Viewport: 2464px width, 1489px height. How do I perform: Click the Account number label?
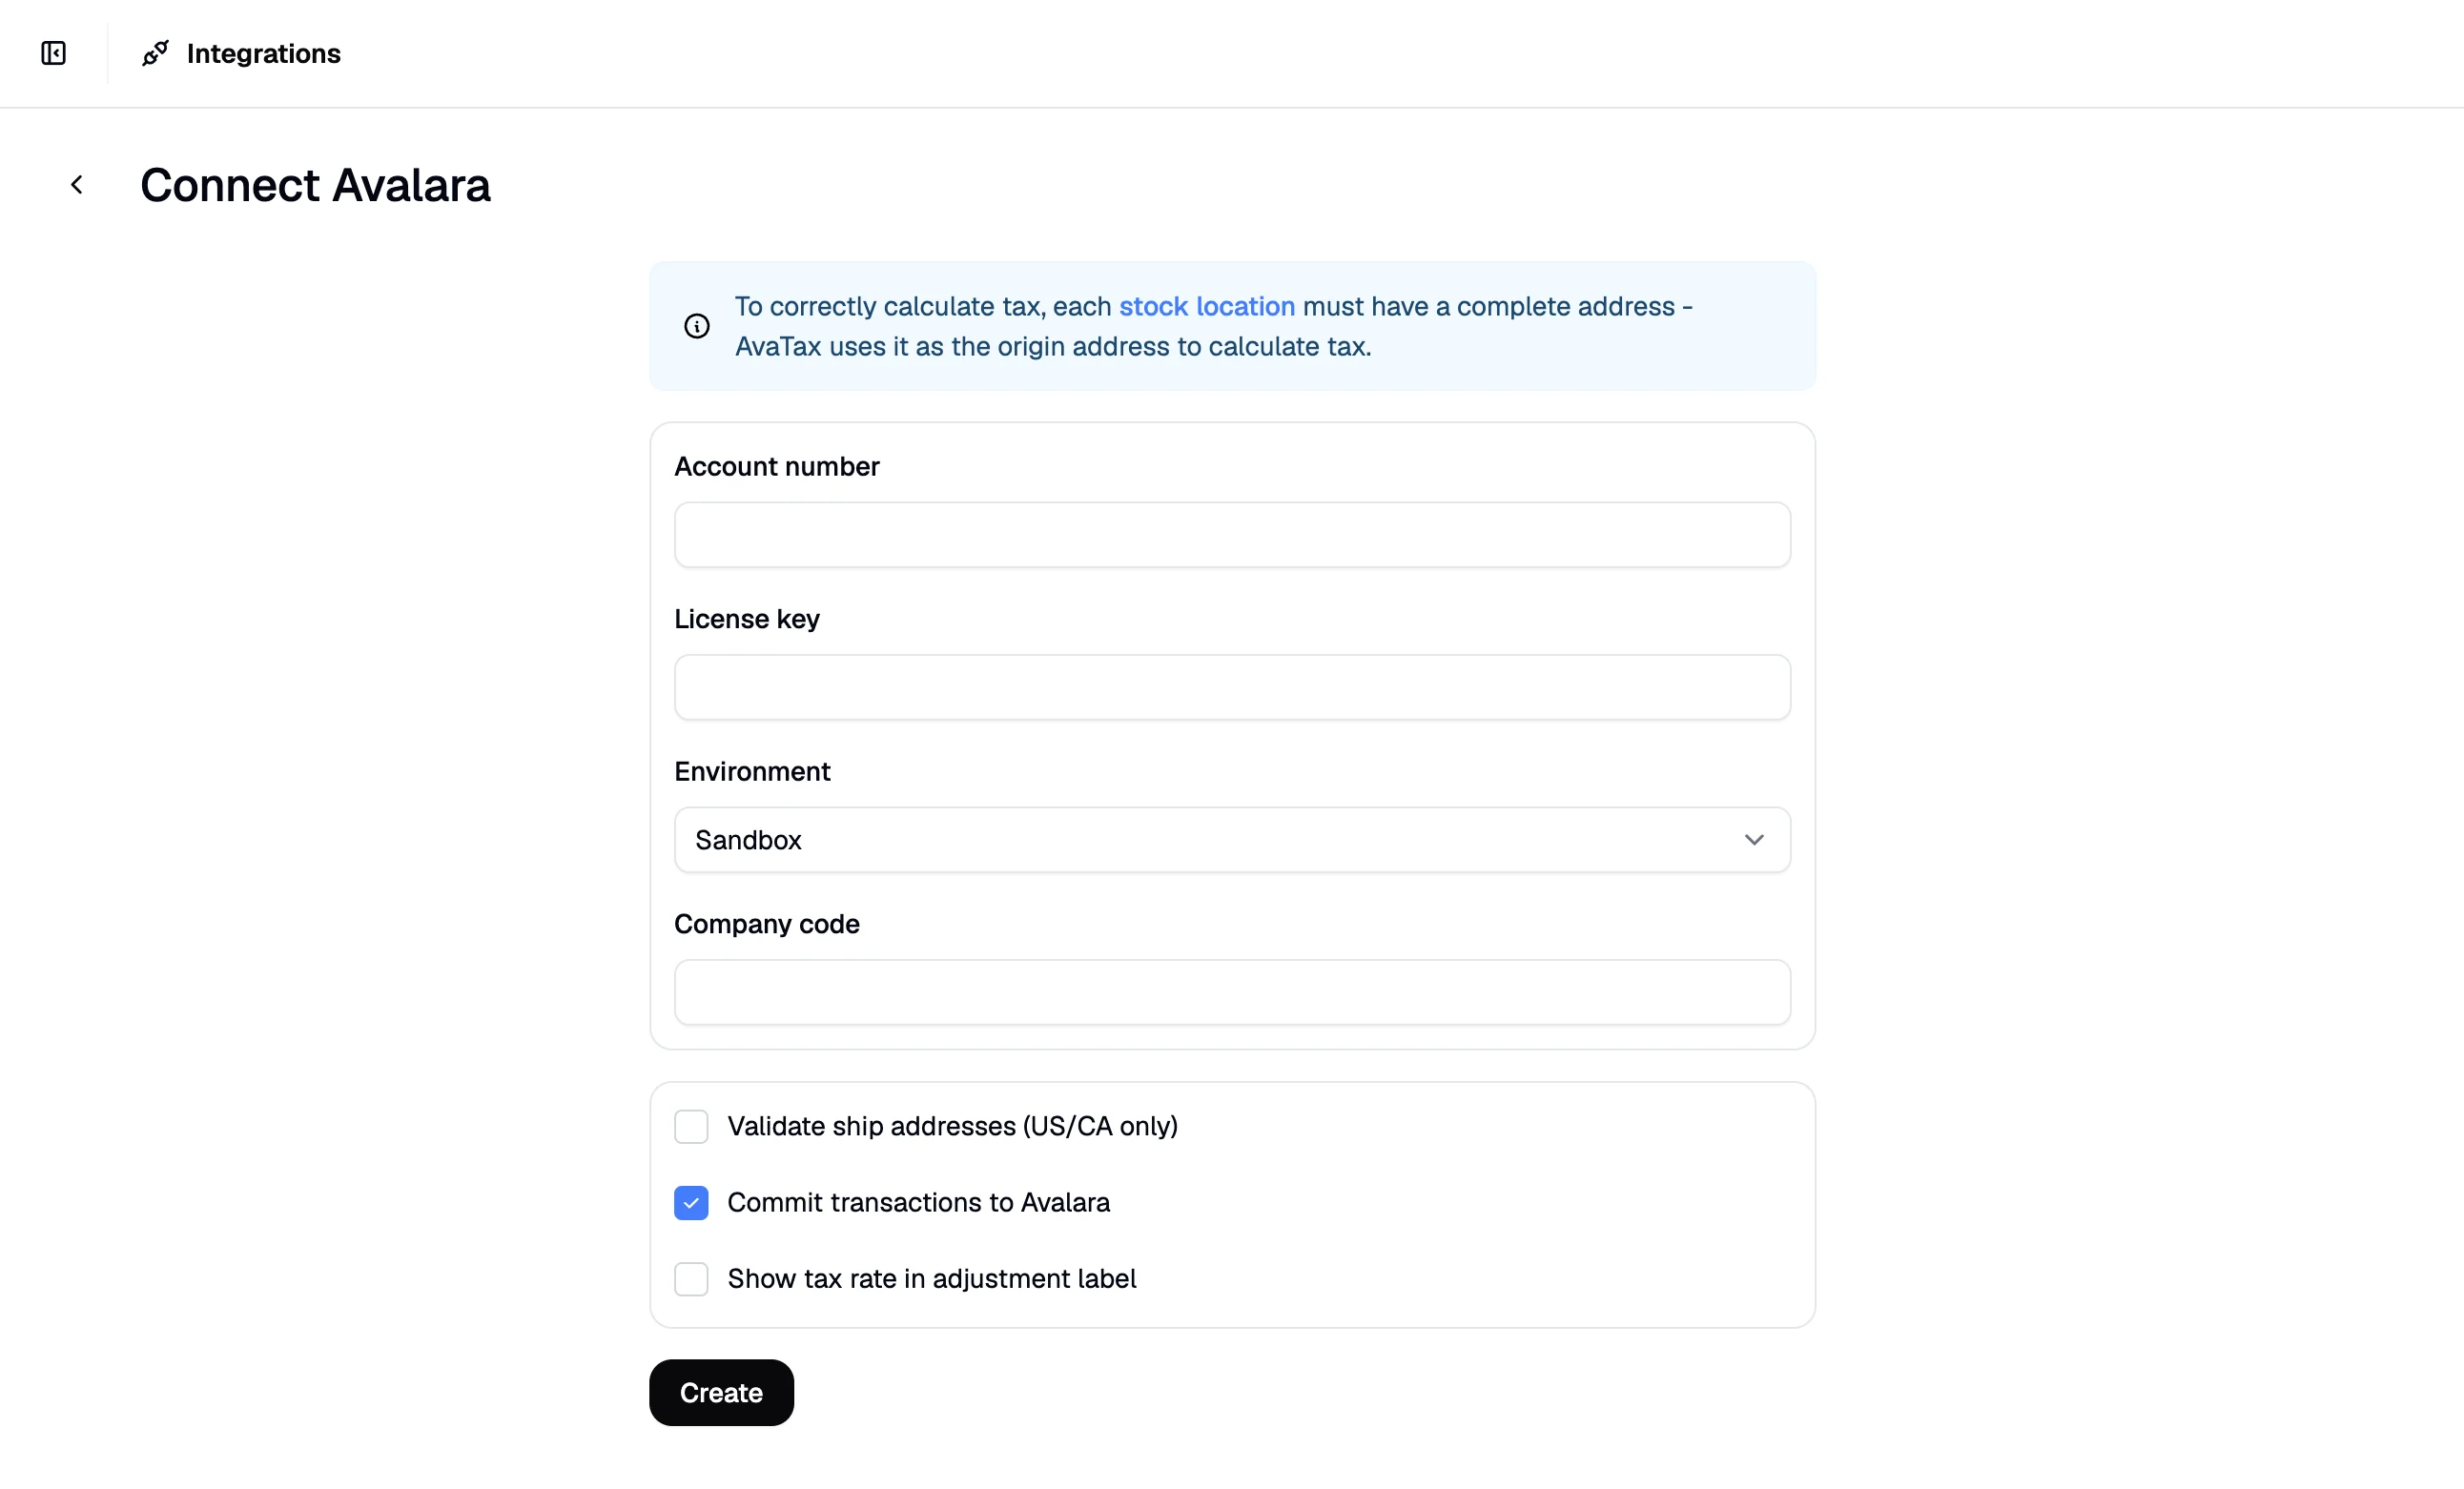click(777, 467)
